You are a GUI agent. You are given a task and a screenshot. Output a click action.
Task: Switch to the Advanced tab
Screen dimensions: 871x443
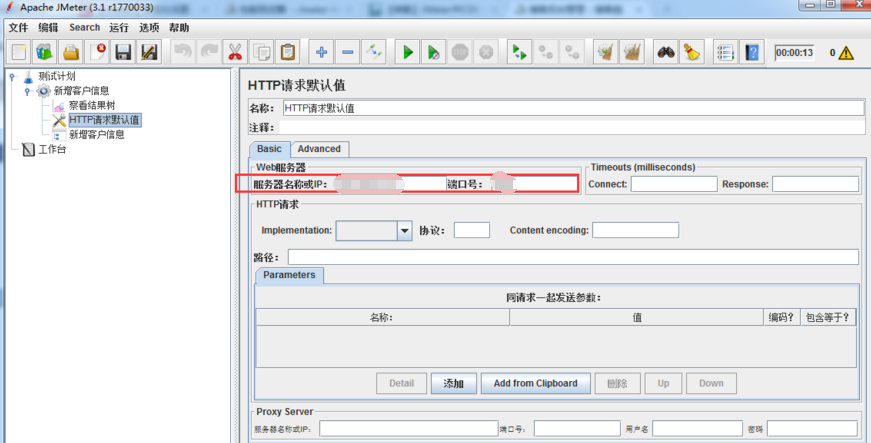319,149
